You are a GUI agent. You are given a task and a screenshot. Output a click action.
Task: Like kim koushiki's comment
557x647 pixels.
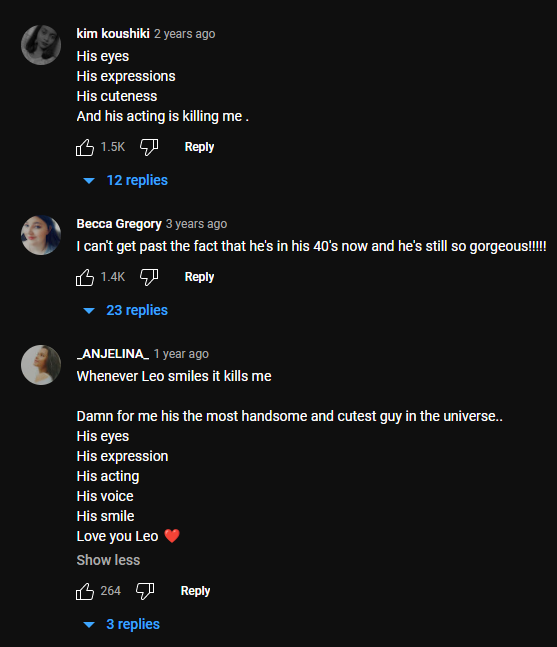[85, 147]
